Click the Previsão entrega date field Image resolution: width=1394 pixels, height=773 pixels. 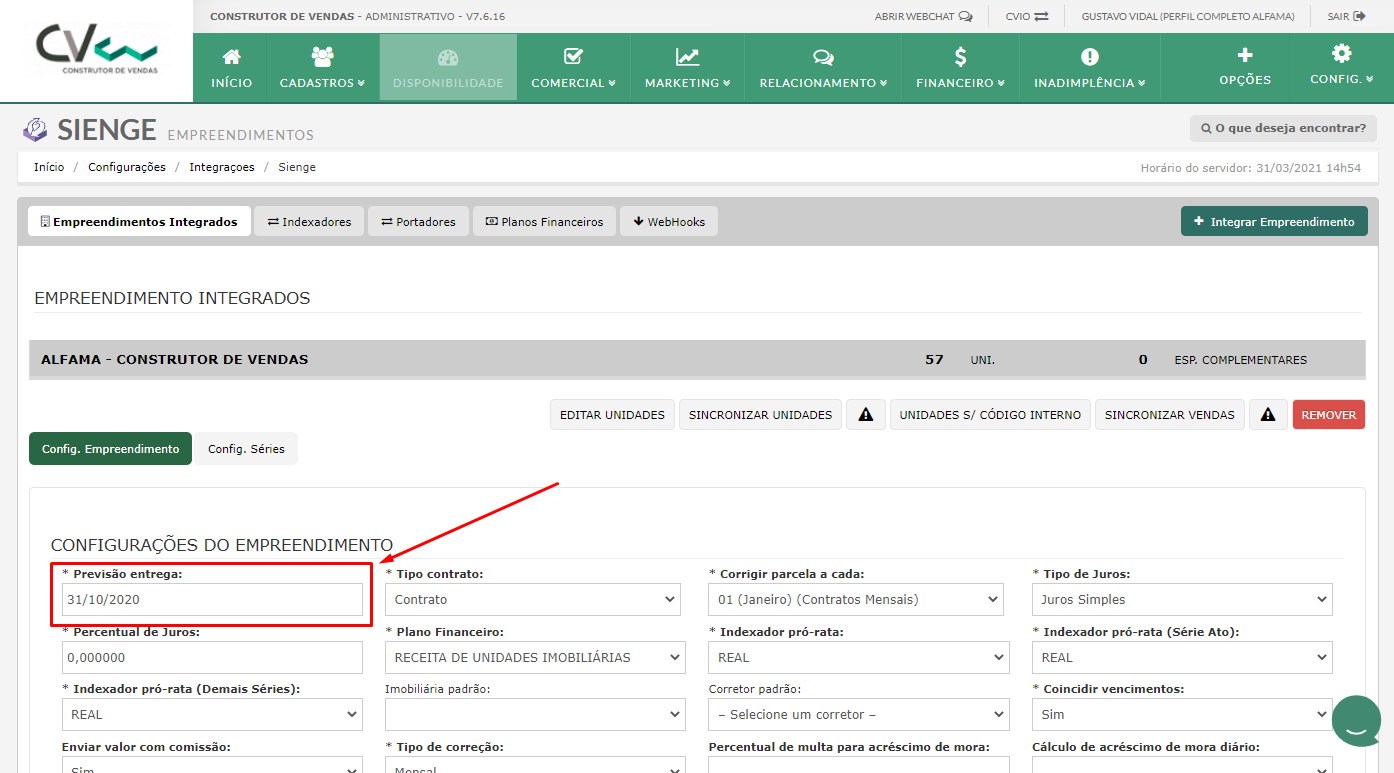[x=212, y=599]
